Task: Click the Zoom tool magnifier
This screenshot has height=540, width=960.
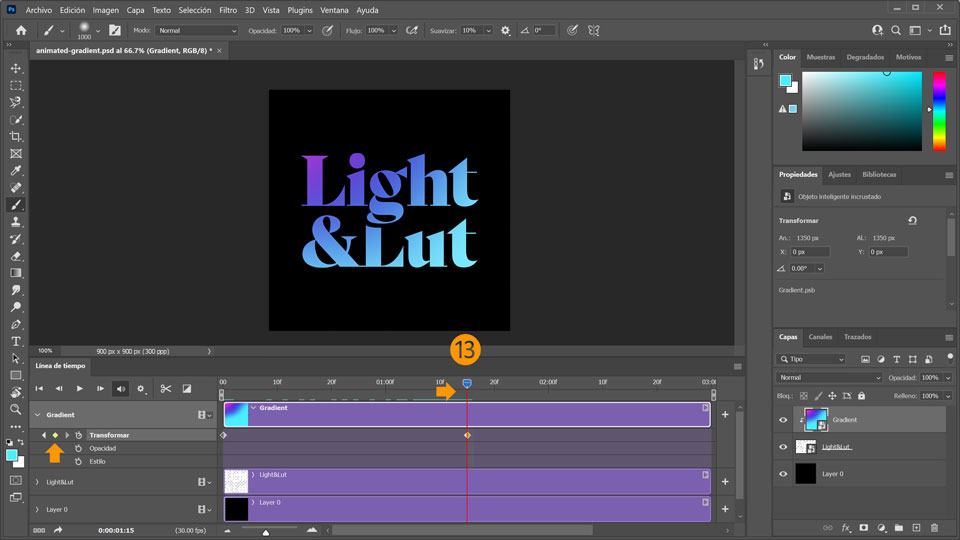Action: (16, 409)
